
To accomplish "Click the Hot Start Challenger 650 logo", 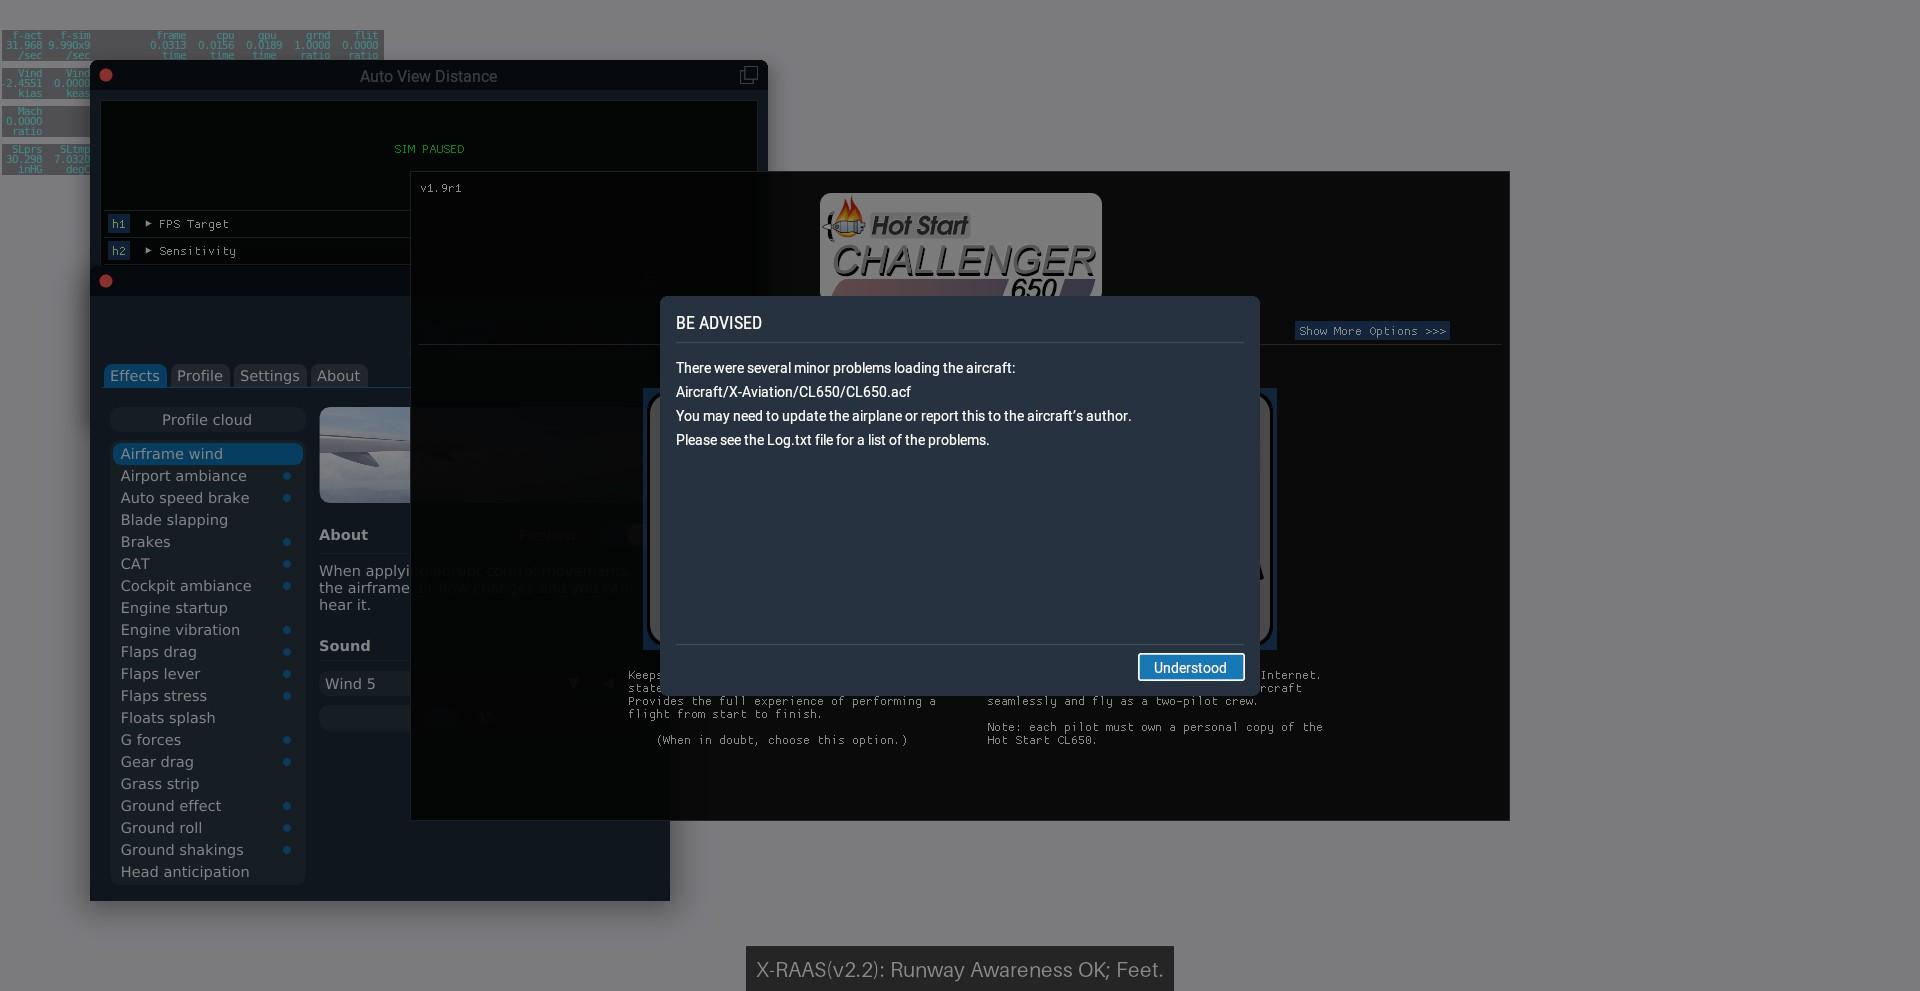I will (960, 245).
